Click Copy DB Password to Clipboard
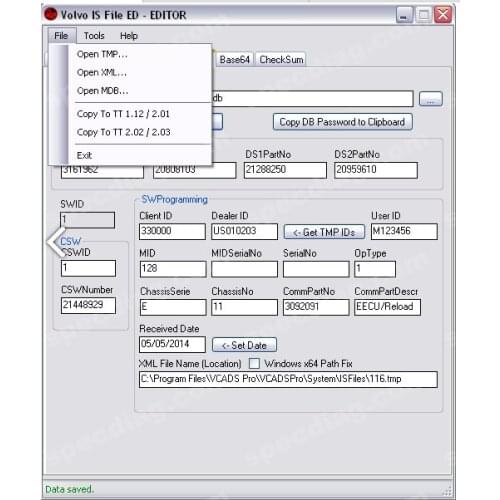The height and width of the screenshot is (500, 500). click(x=342, y=122)
